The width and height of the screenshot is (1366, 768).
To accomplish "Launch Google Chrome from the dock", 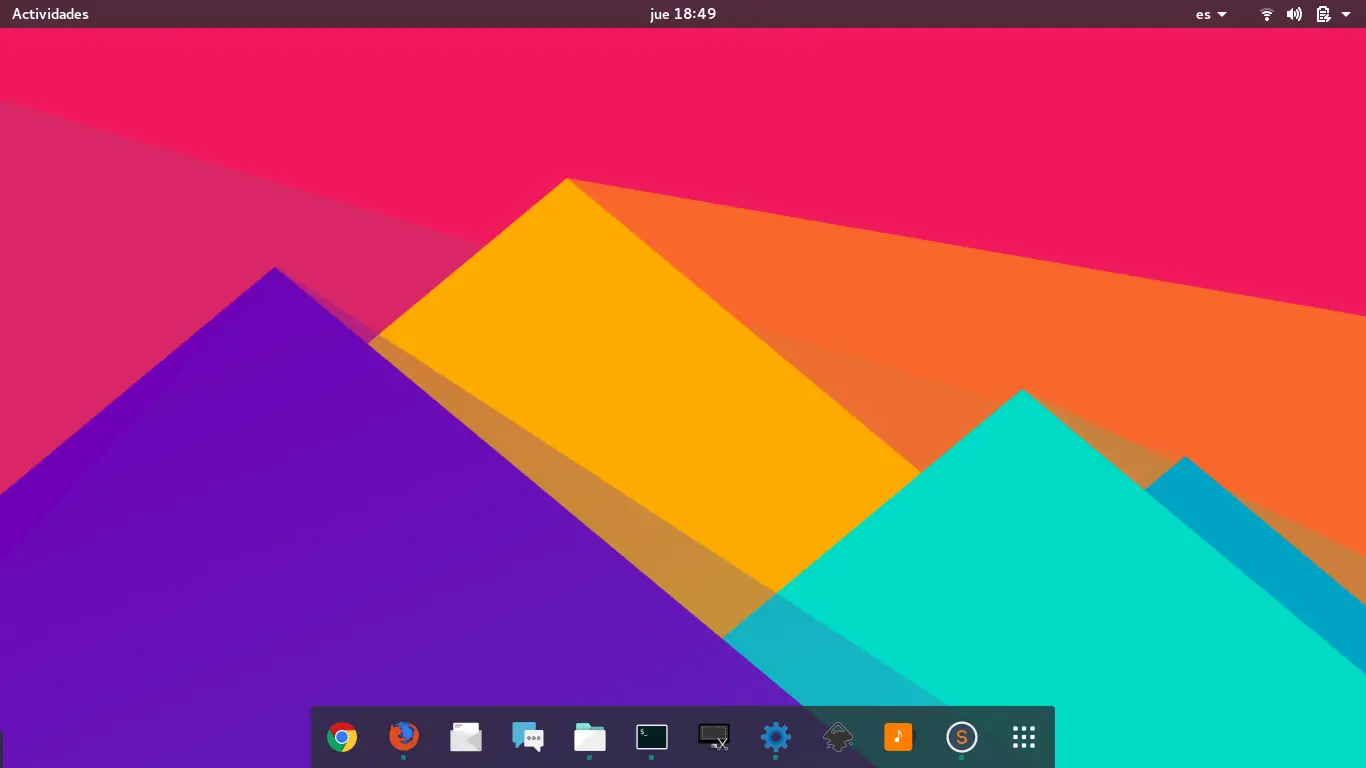I will tap(342, 738).
